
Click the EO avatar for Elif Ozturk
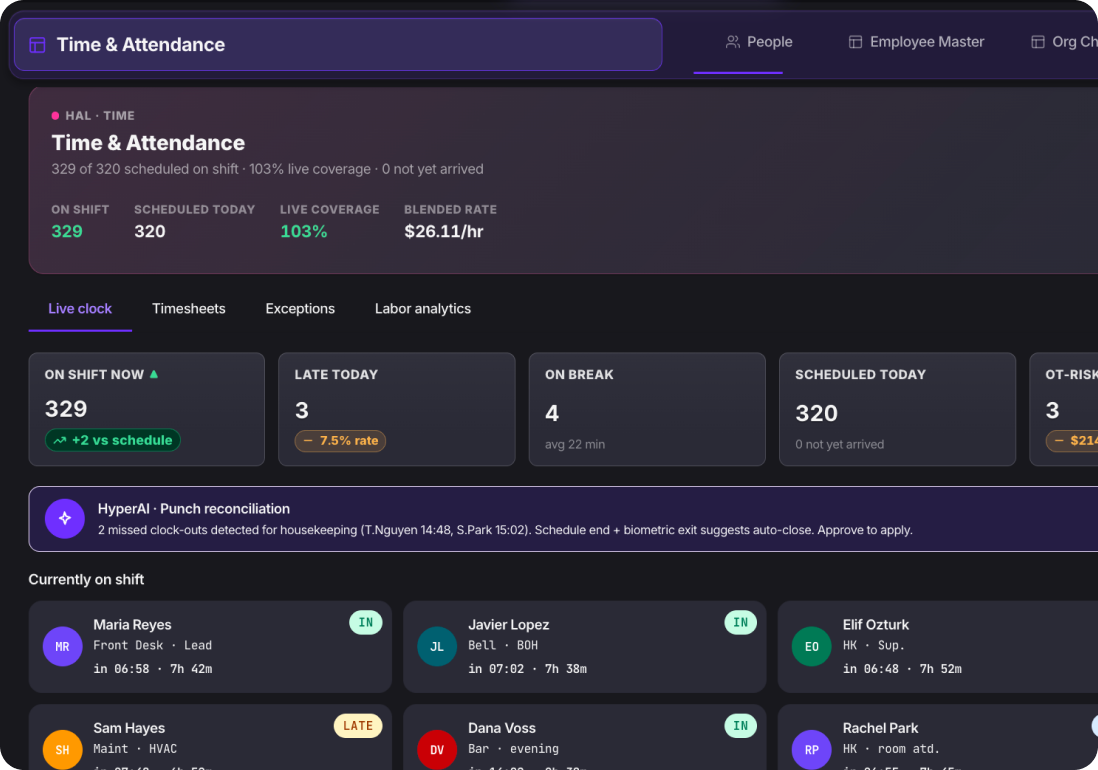coord(812,646)
